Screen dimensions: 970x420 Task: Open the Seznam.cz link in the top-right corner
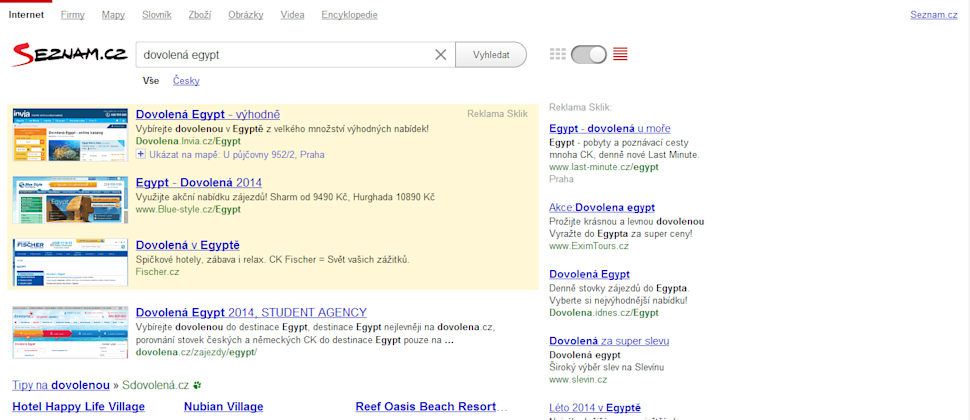(934, 15)
